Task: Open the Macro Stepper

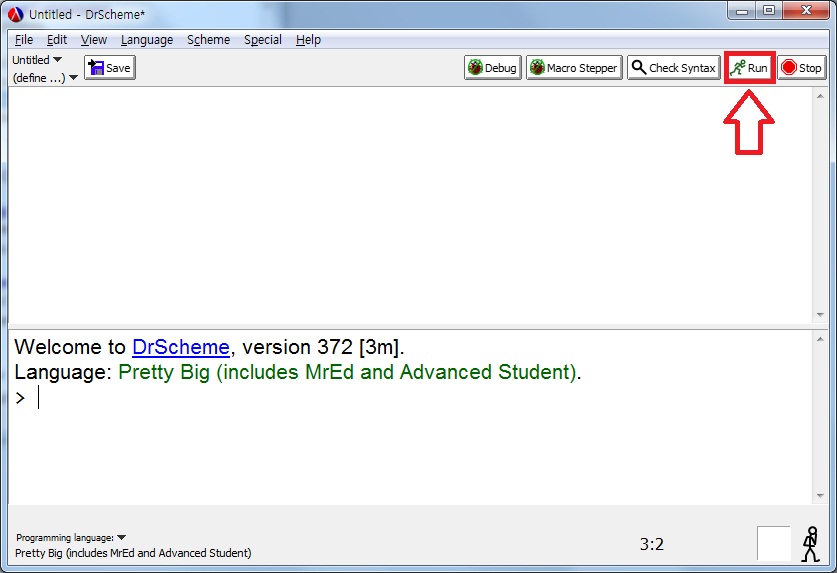Action: click(x=574, y=68)
